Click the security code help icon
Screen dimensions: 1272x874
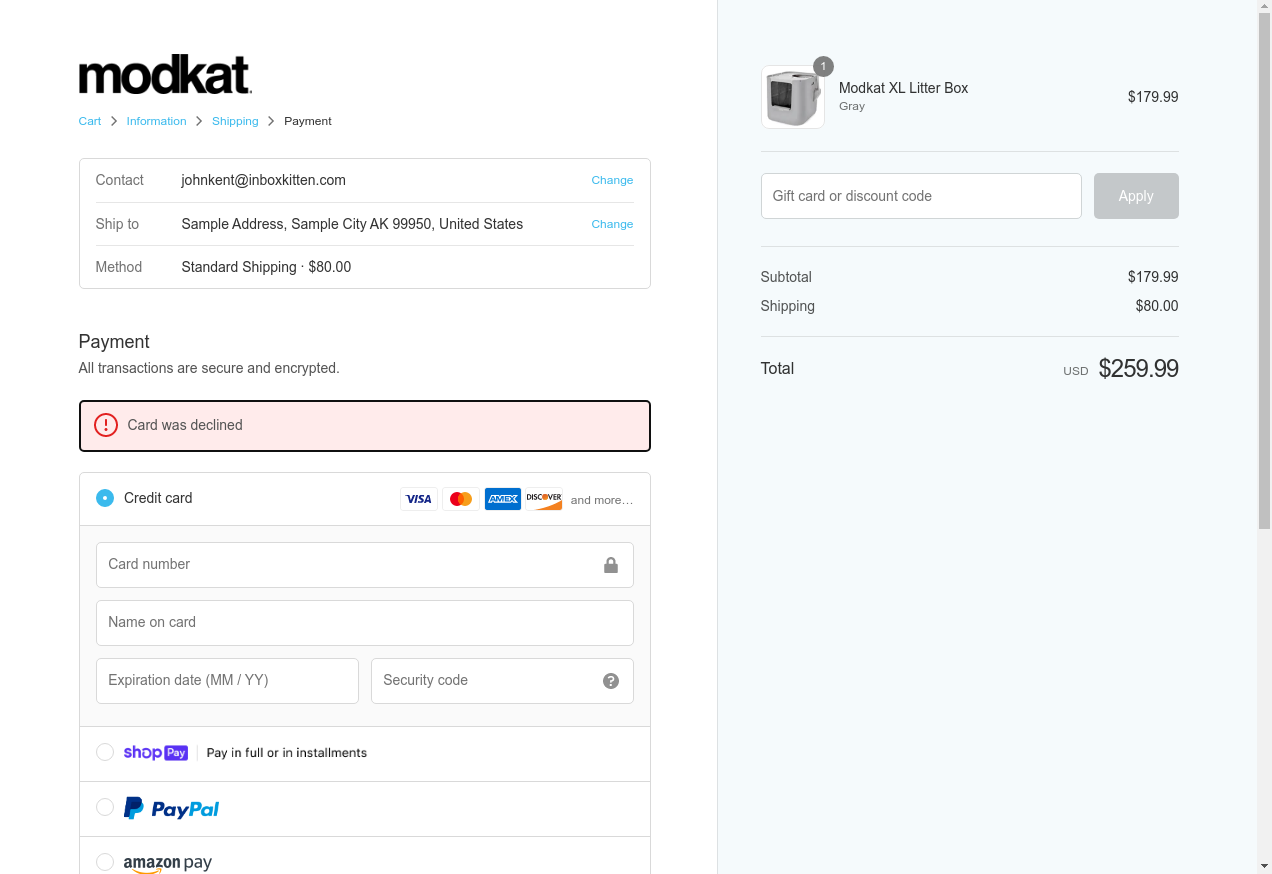click(x=611, y=681)
